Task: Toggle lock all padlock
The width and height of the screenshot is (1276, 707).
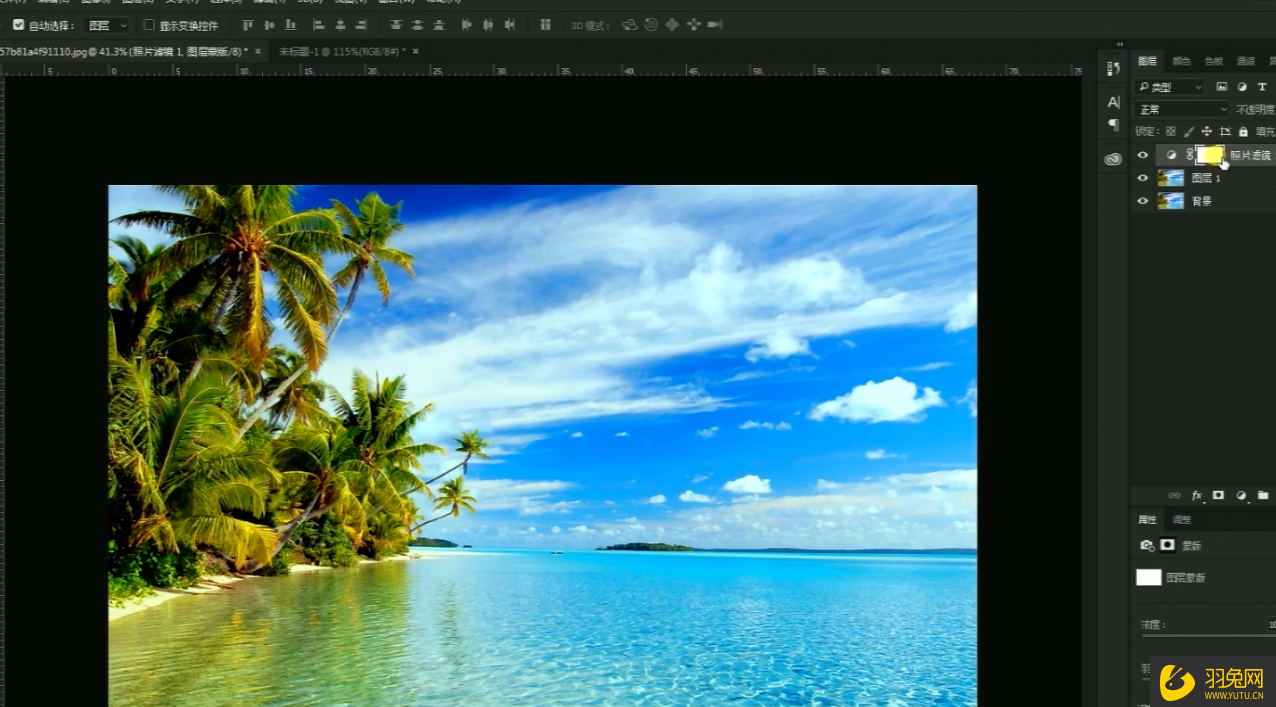Action: (1243, 131)
